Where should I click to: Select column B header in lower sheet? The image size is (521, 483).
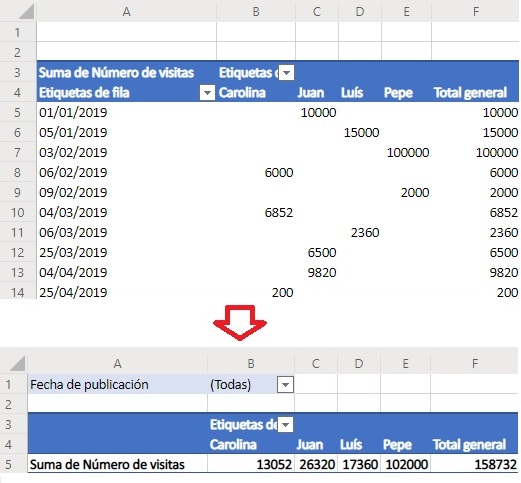point(251,363)
